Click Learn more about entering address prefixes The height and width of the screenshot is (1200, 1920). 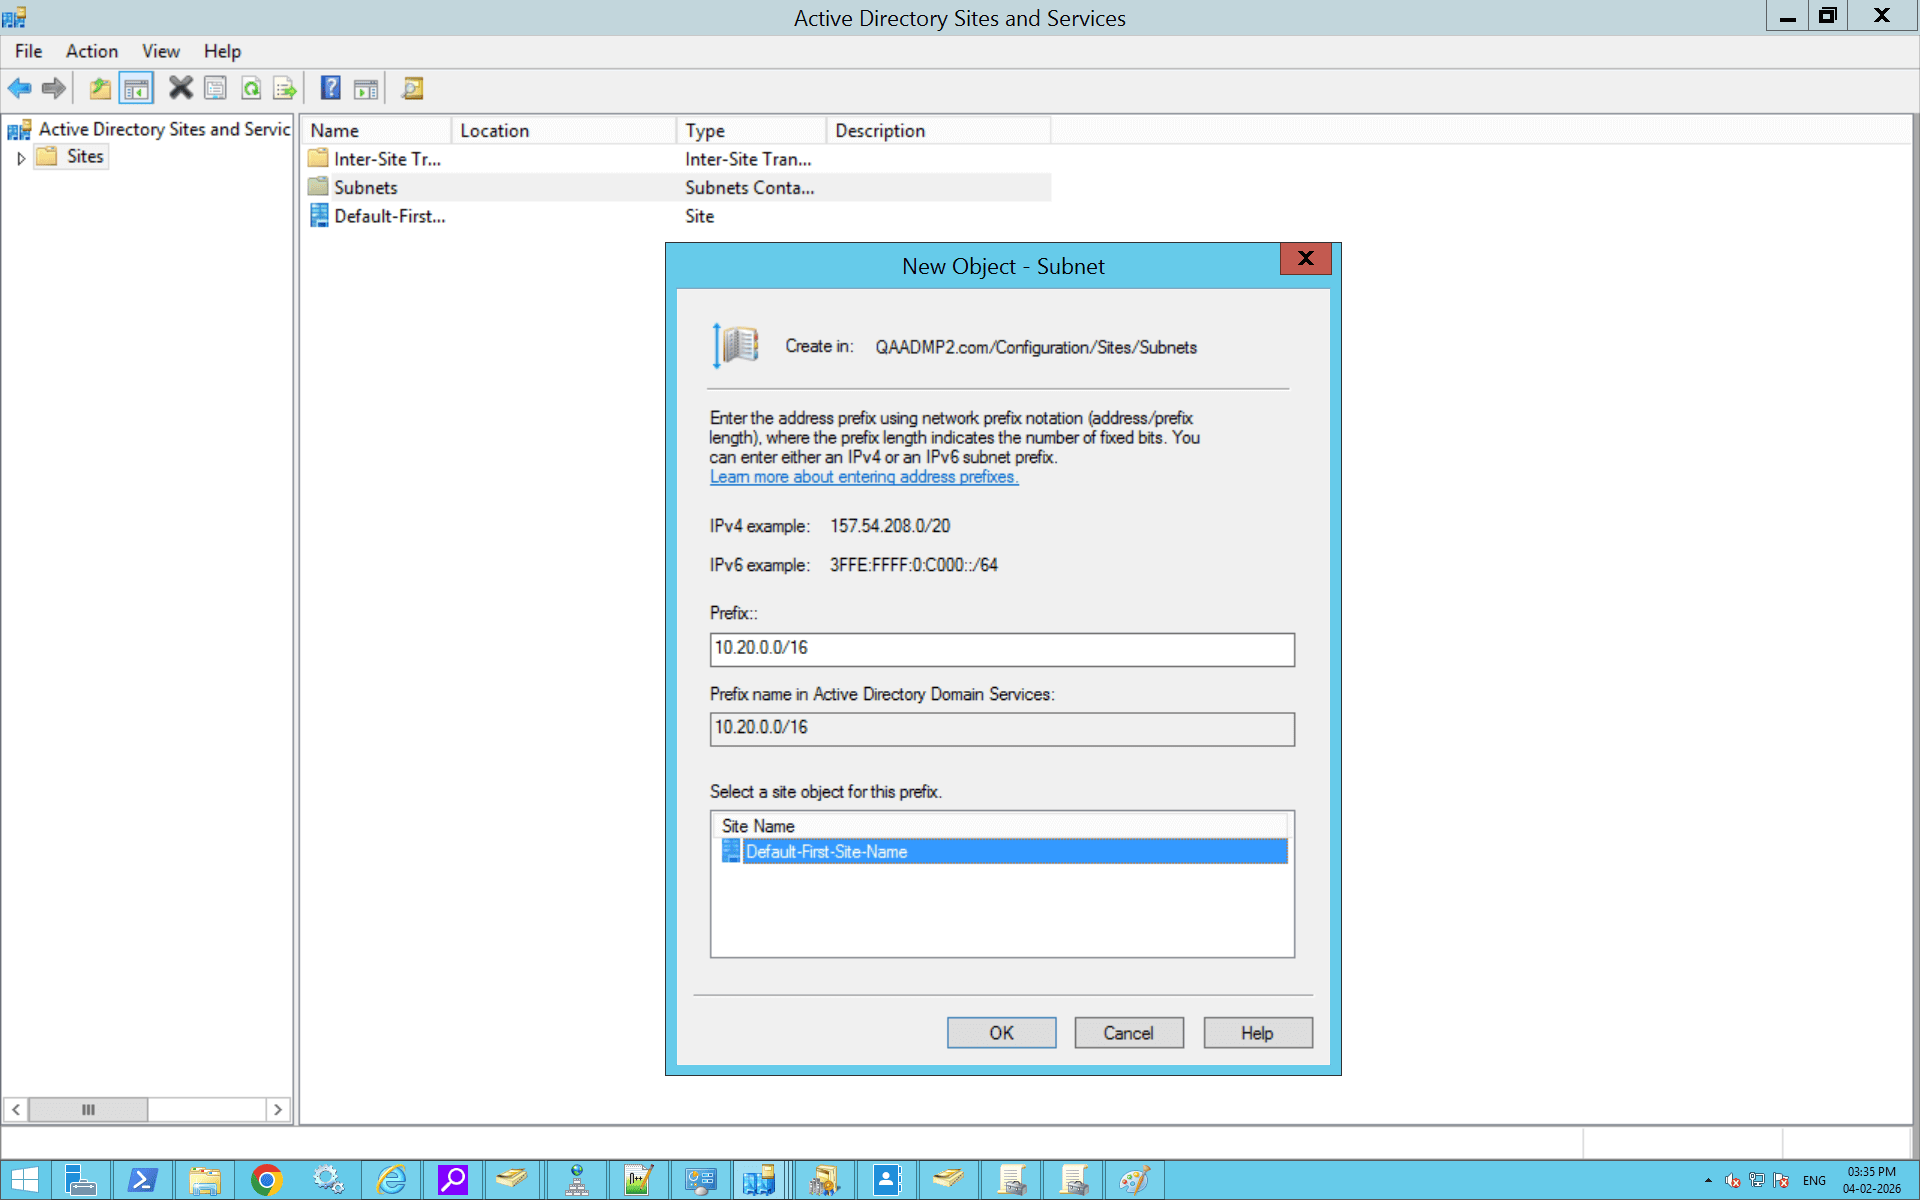coord(864,477)
